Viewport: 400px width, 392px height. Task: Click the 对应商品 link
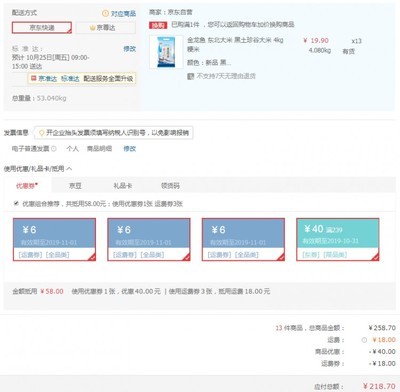click(x=123, y=13)
